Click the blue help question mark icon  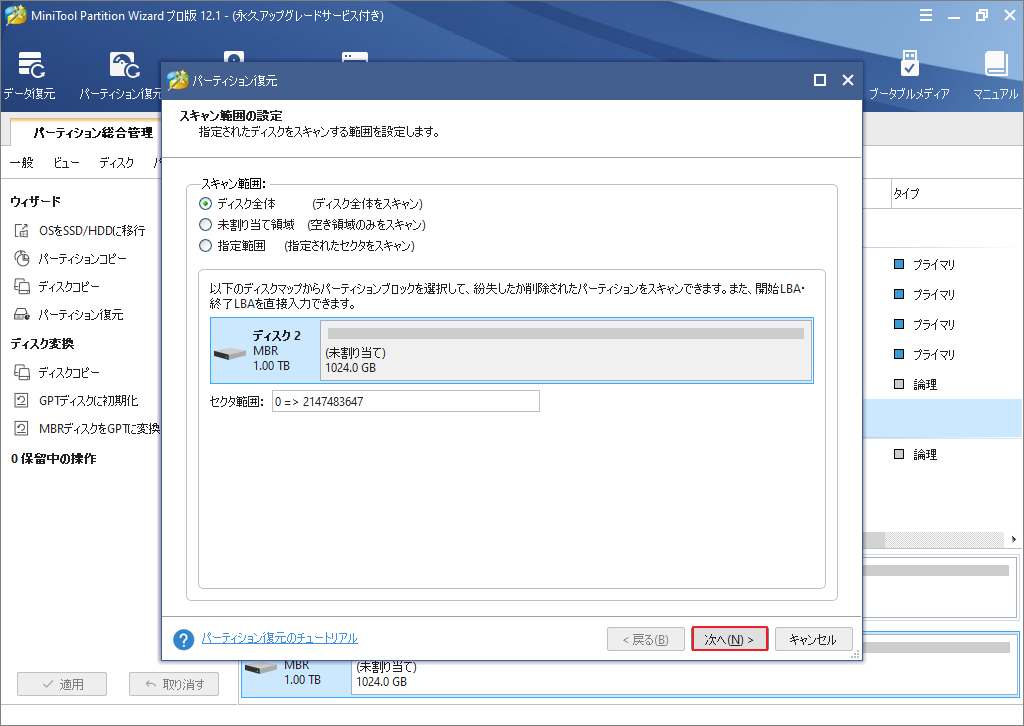click(x=183, y=639)
